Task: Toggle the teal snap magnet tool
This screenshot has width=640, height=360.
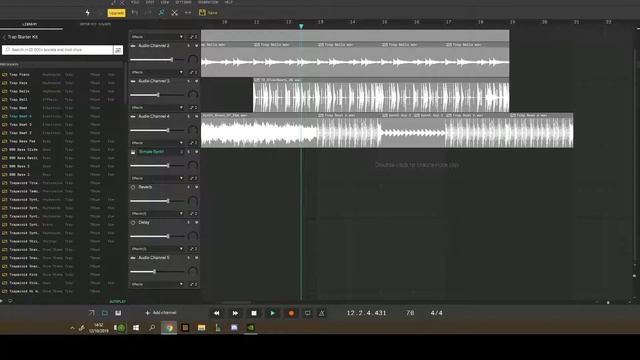Action: (x=162, y=13)
